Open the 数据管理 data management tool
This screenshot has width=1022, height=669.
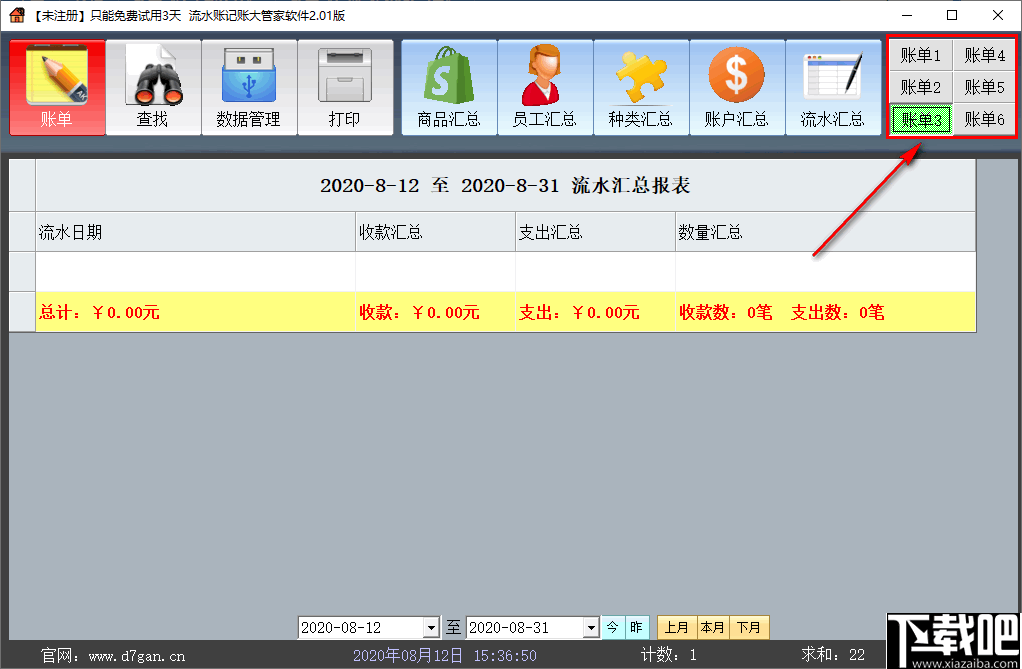coord(249,86)
